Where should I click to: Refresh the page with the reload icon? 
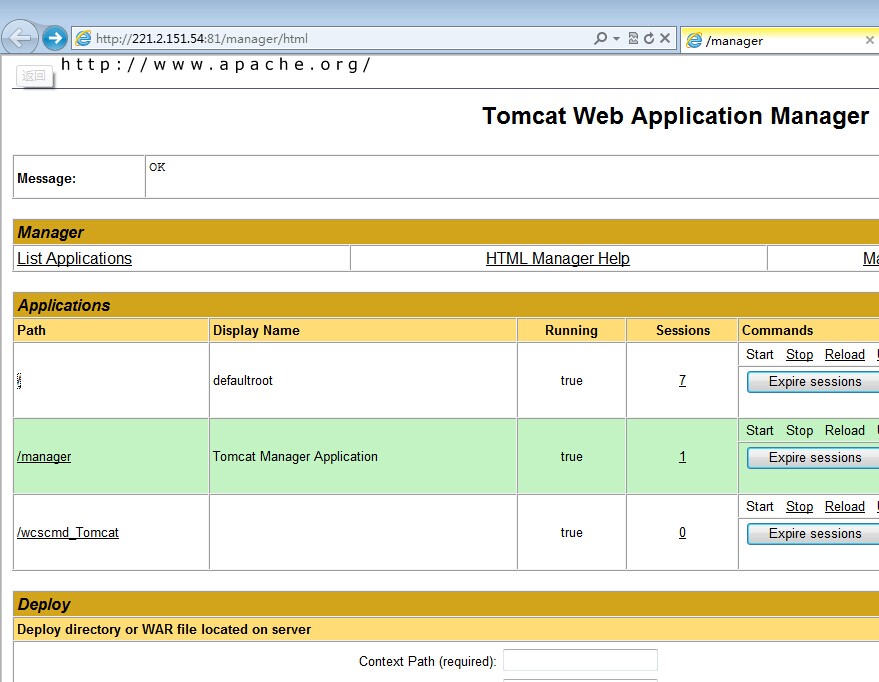click(649, 38)
